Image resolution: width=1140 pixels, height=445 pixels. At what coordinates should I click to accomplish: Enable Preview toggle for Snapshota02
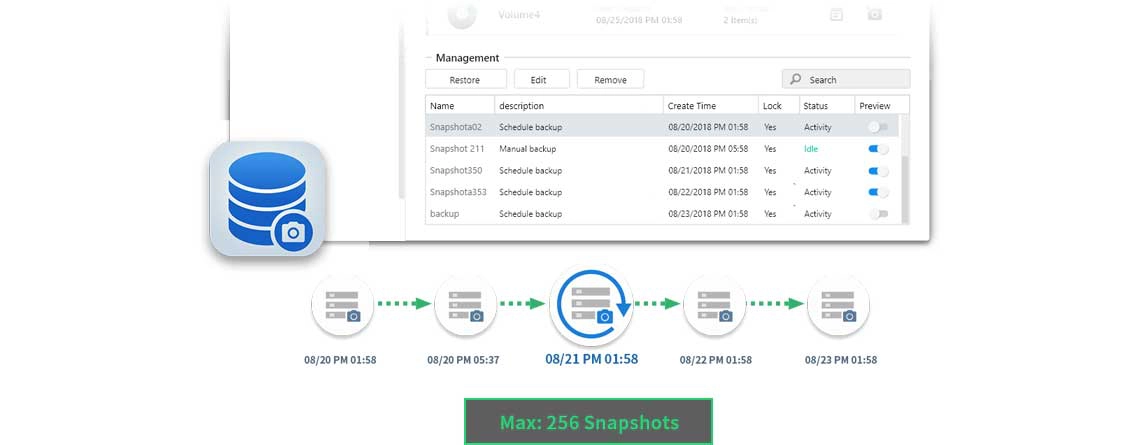pos(878,127)
